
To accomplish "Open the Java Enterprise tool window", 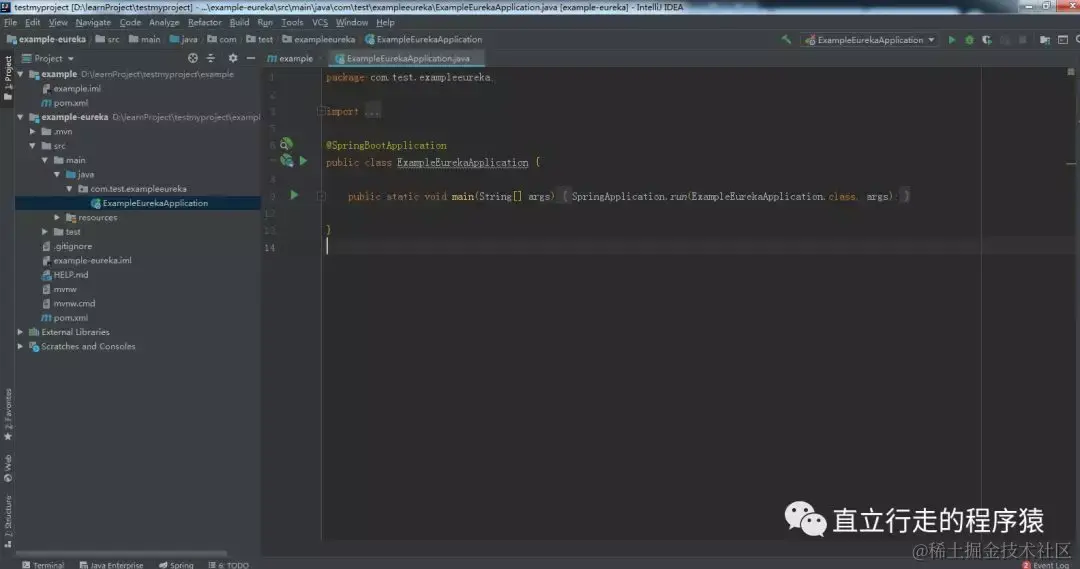I will click(x=111, y=565).
